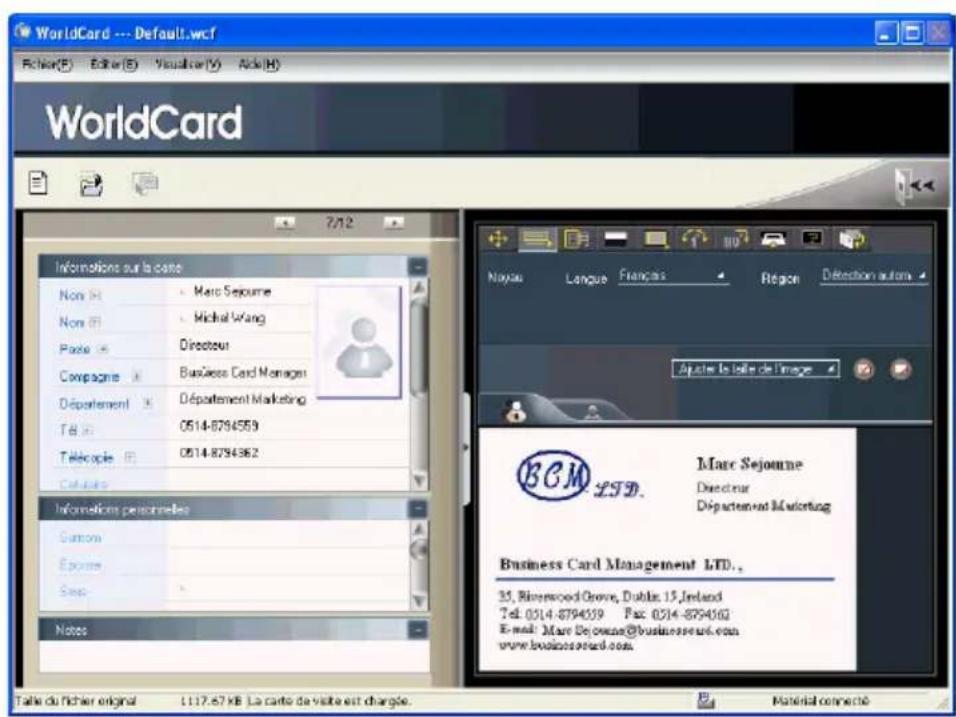
Task: Click the Épouse input field
Action: (287, 565)
